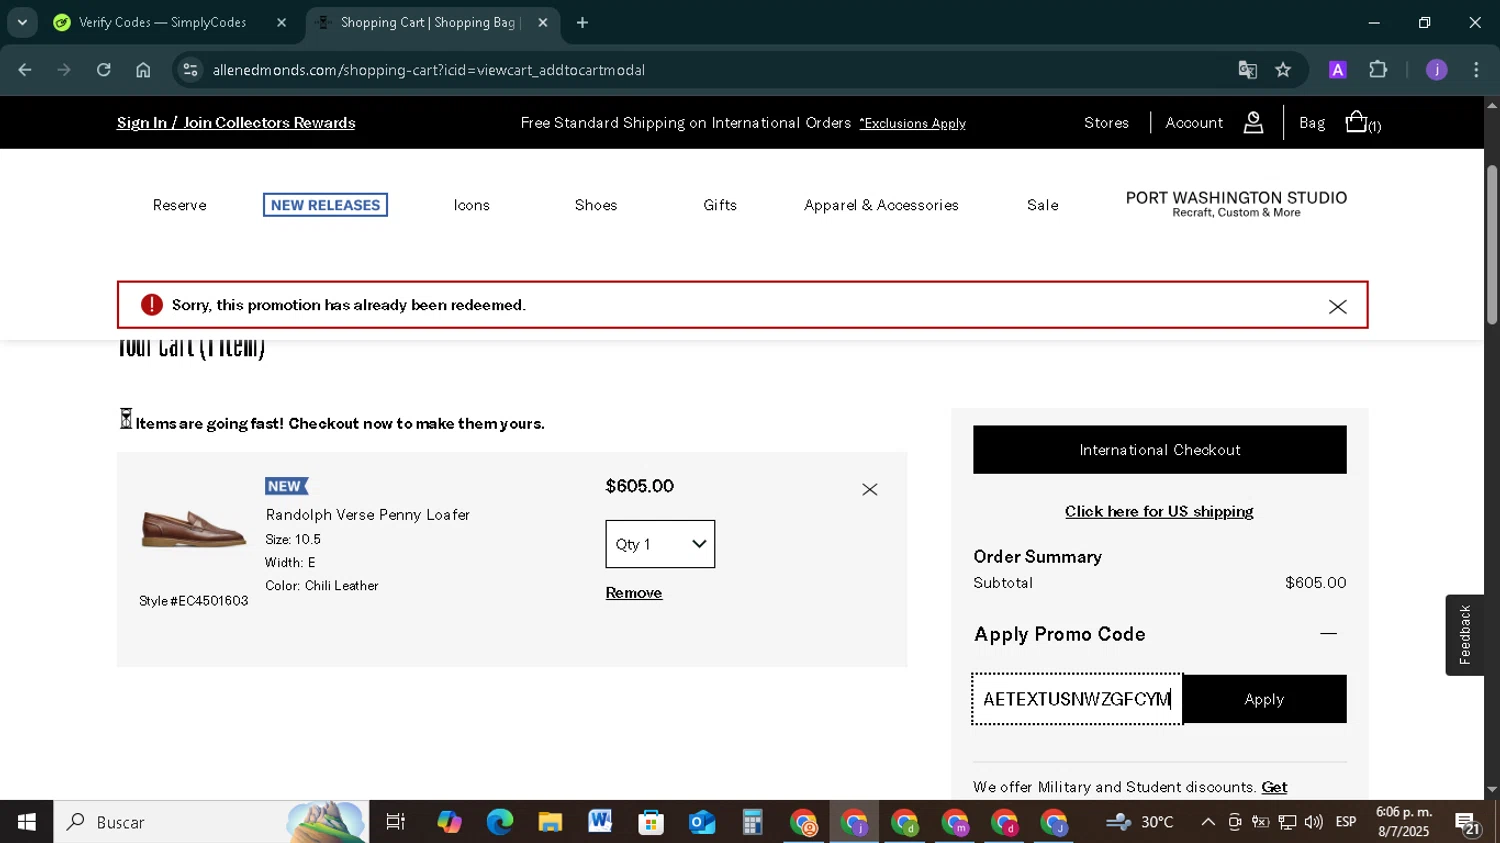Open a new browser tab
This screenshot has width=1500, height=843.
coord(583,22)
